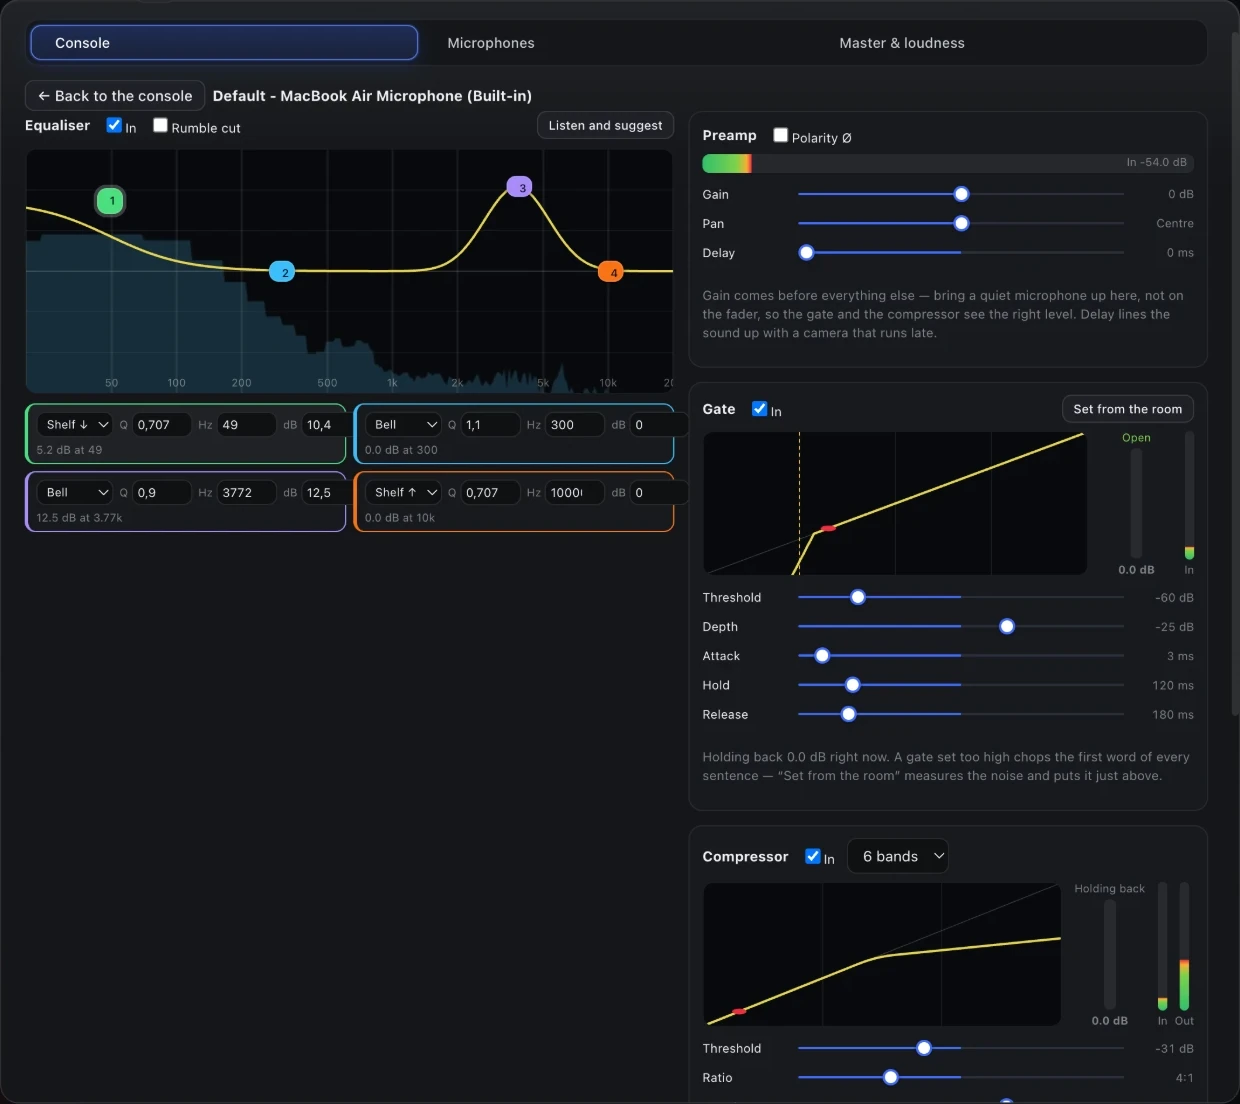Click the Gate threshold value '-60 dB'

(1174, 598)
